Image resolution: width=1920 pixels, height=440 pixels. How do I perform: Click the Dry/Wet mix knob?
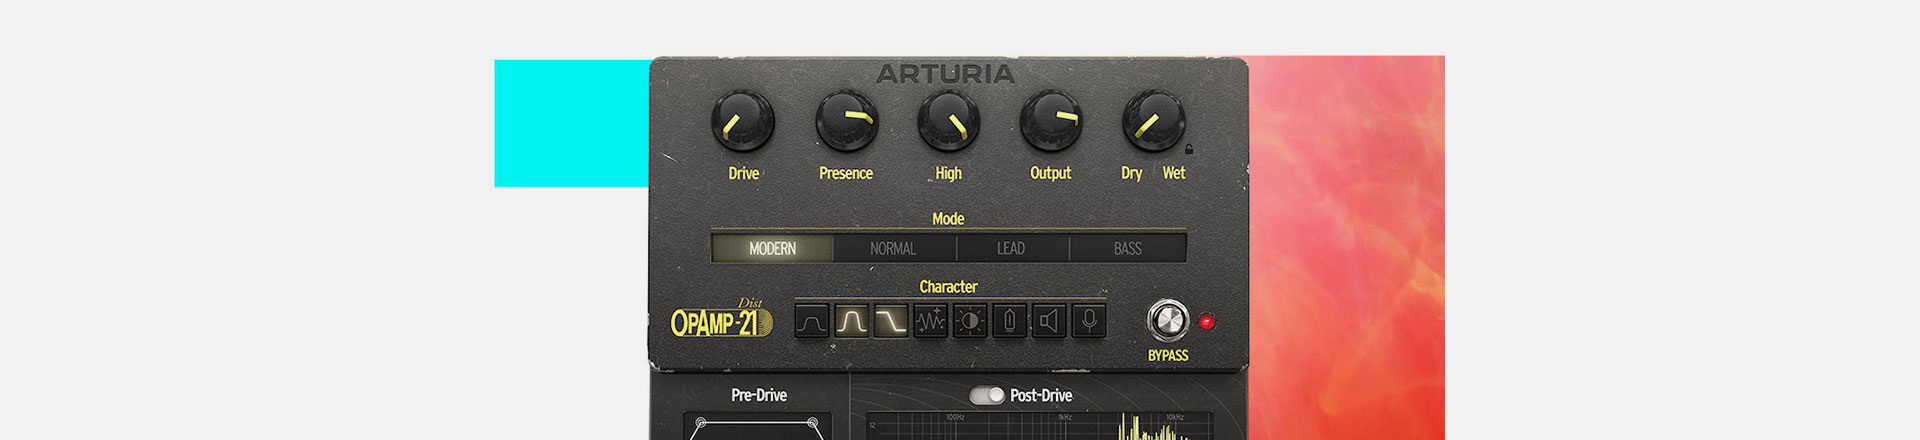tap(1153, 122)
